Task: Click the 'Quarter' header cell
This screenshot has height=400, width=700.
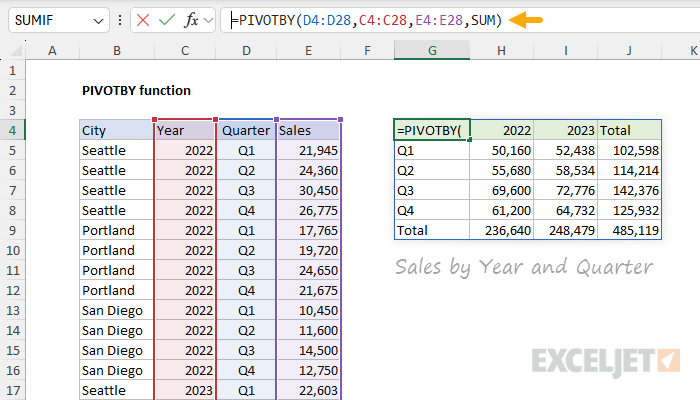Action: coord(246,130)
